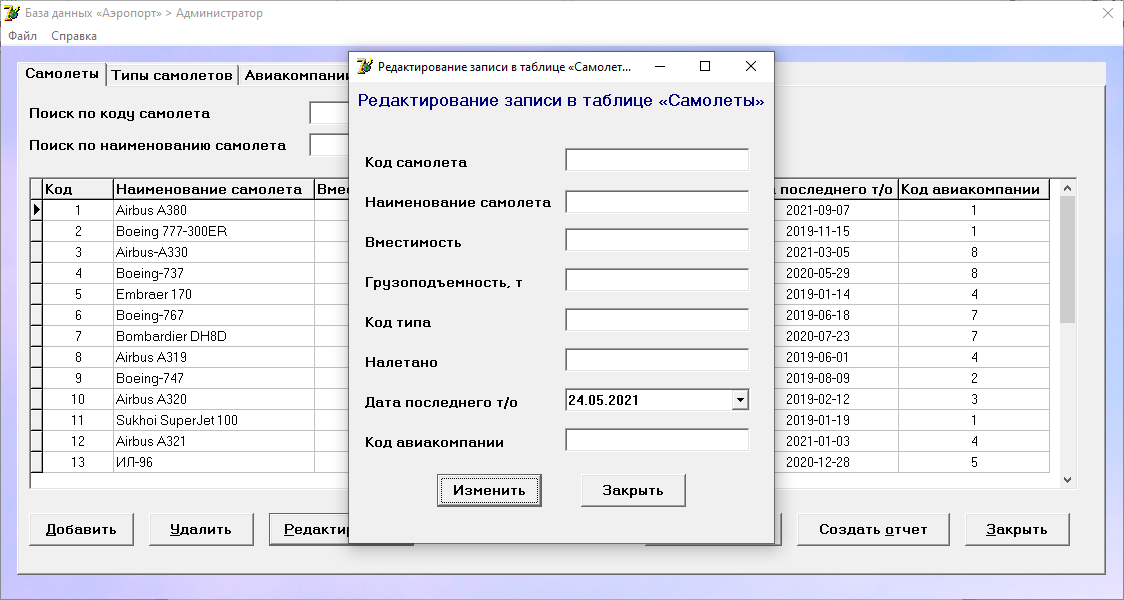
Task: Click the Удалить button
Action: tap(201, 529)
